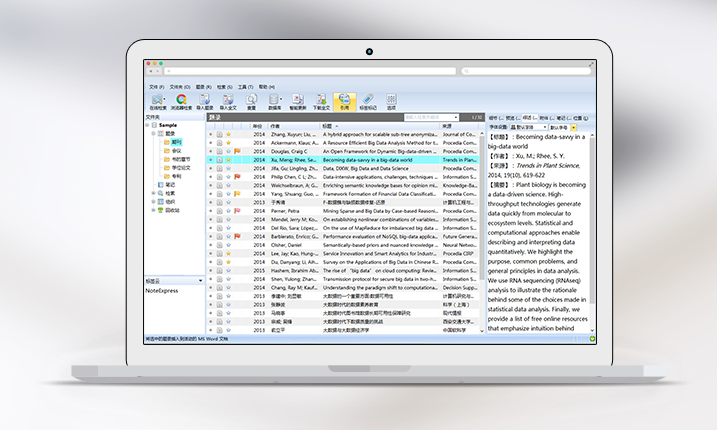
Task: Toggle the star on the Jifa, Guo row
Action: pyautogui.click(x=228, y=168)
